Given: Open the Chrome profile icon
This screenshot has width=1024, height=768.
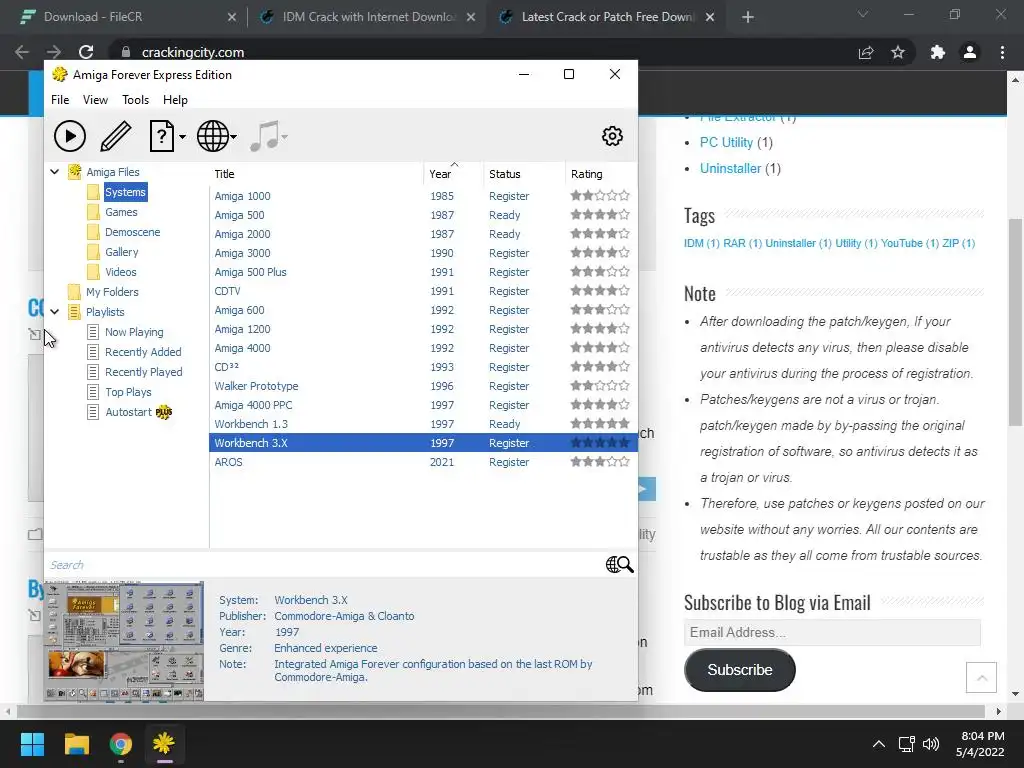Looking at the screenshot, I should pos(970,52).
